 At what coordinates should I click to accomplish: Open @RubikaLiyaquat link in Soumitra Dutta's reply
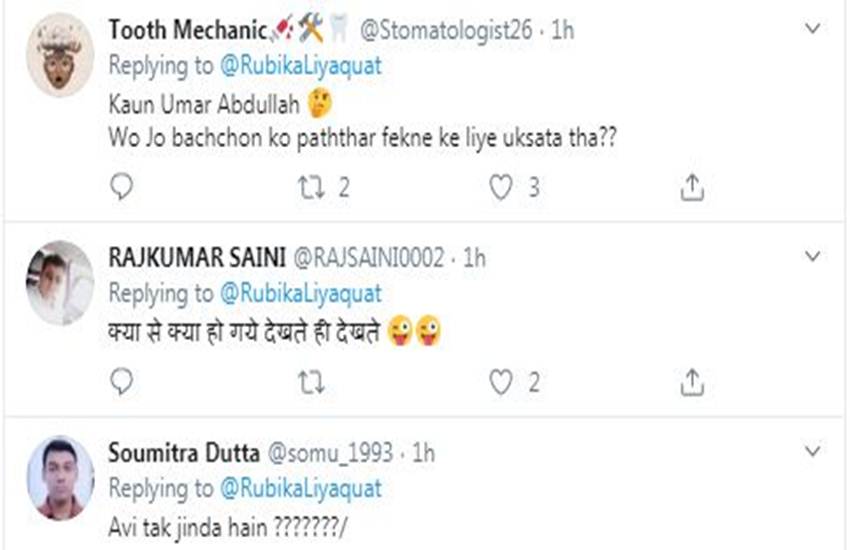[299, 489]
